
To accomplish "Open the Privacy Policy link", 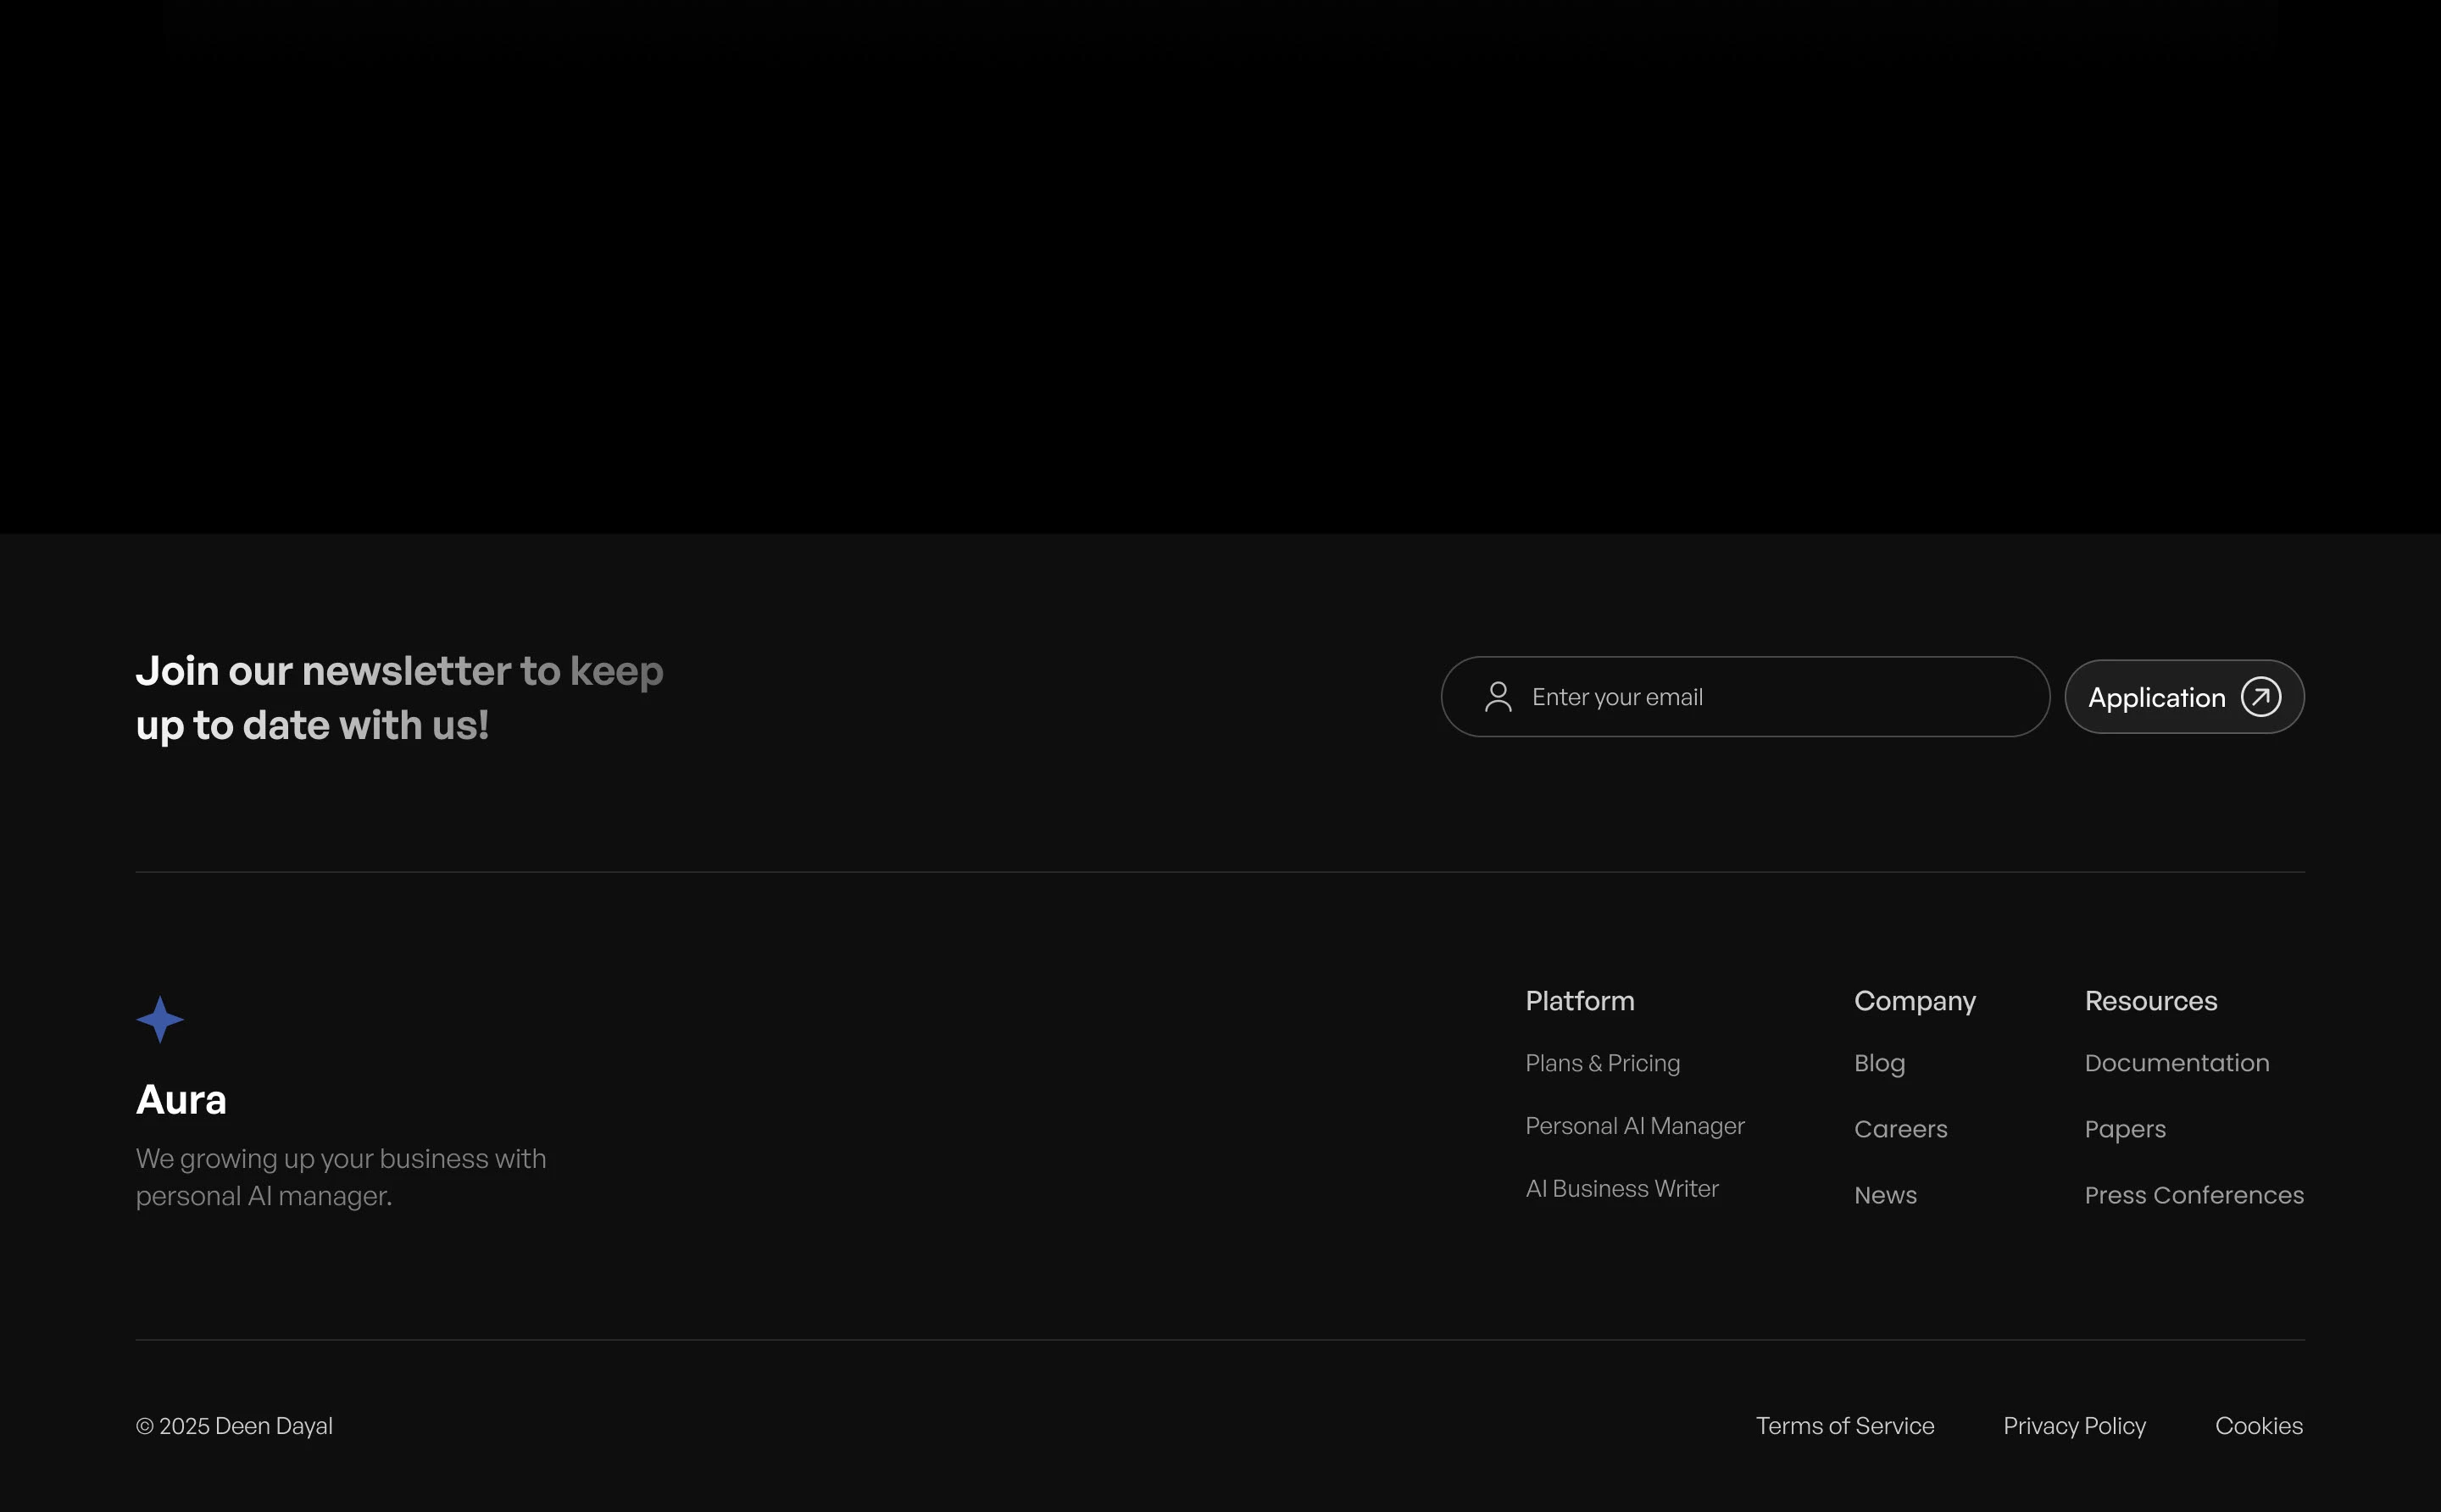I will [x=2075, y=1426].
